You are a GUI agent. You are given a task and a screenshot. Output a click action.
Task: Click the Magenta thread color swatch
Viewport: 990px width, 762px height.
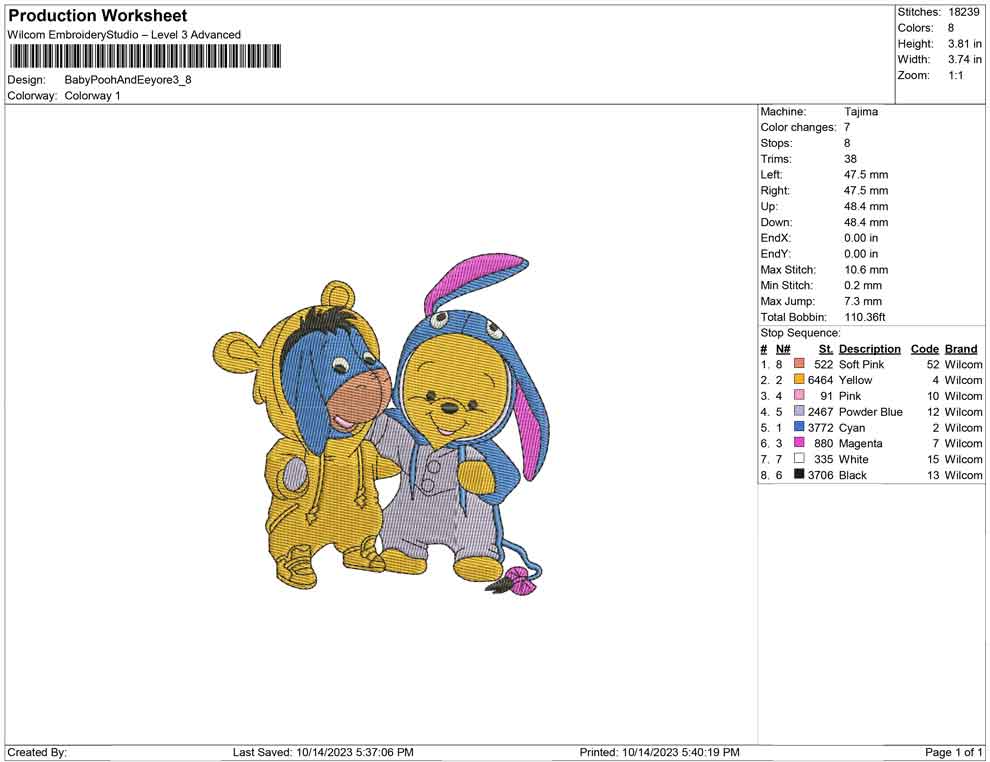(799, 443)
